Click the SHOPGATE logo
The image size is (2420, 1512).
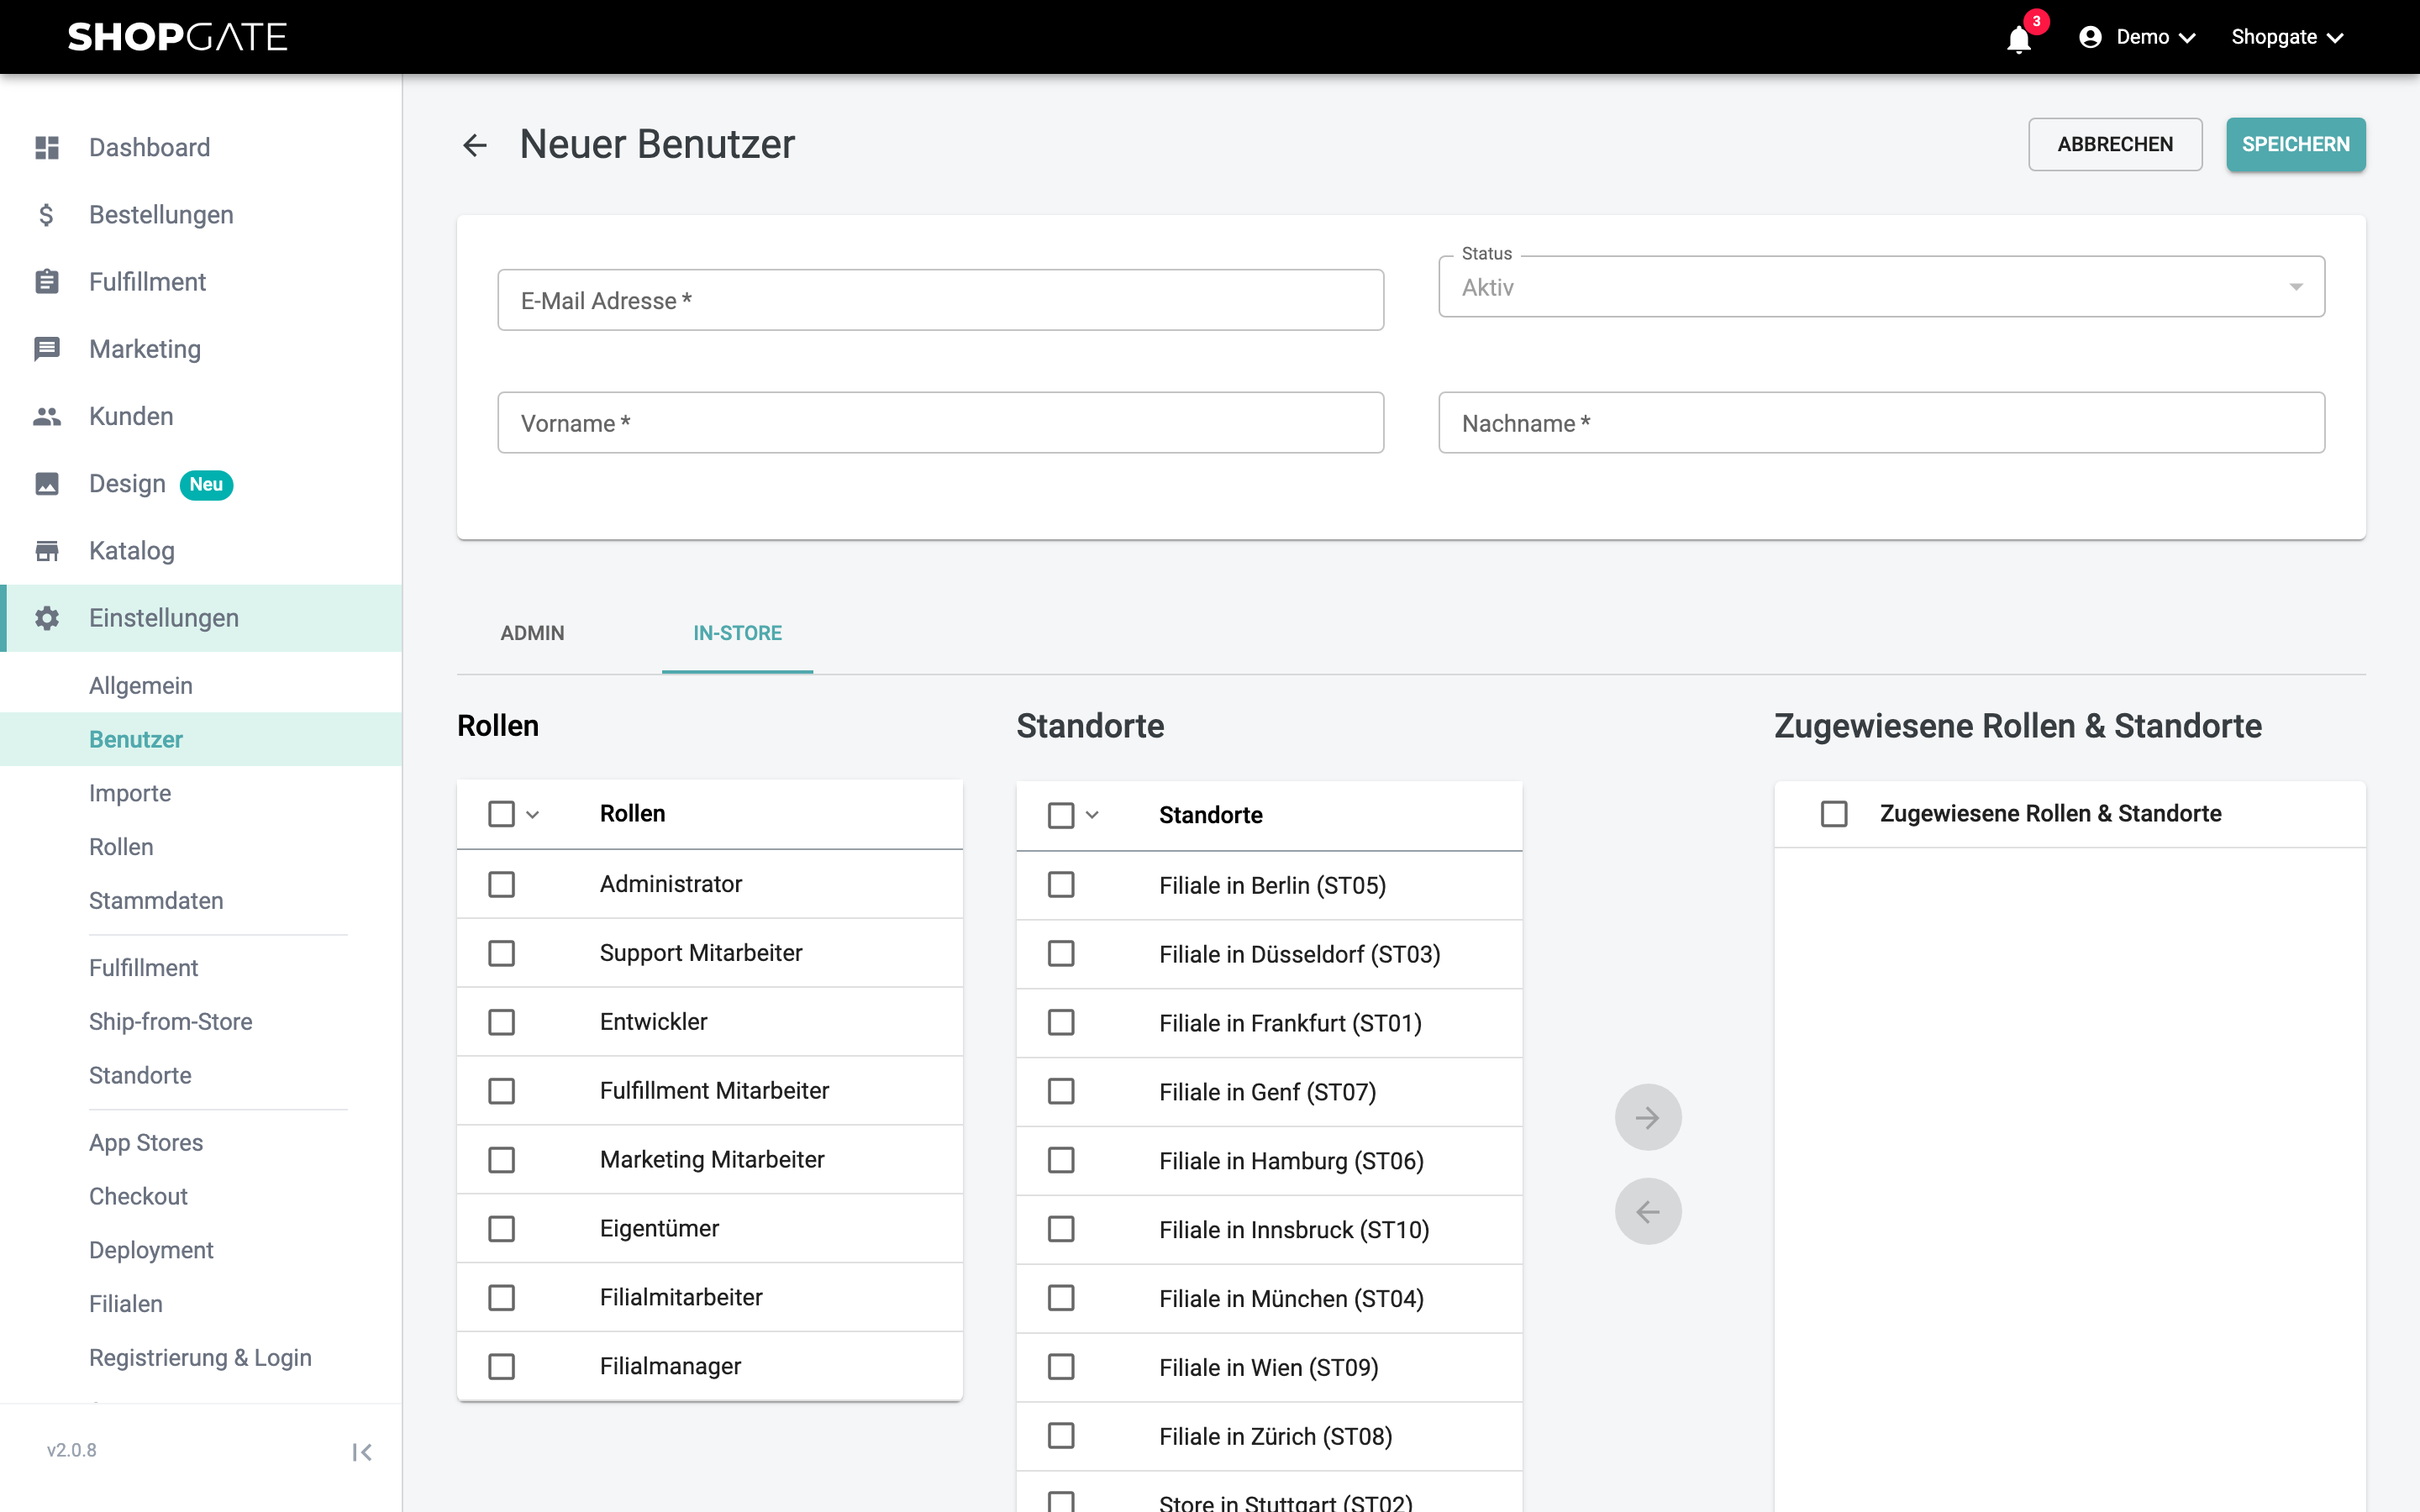177,37
